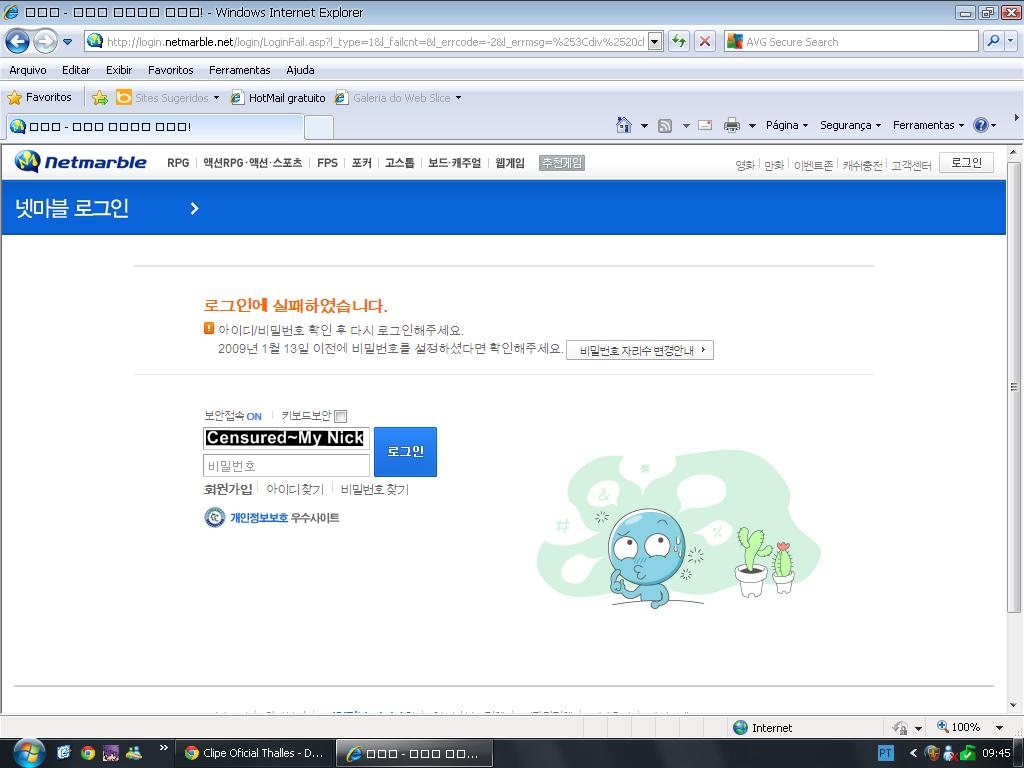Open the Segurança command menu
The image size is (1024, 768).
850,125
